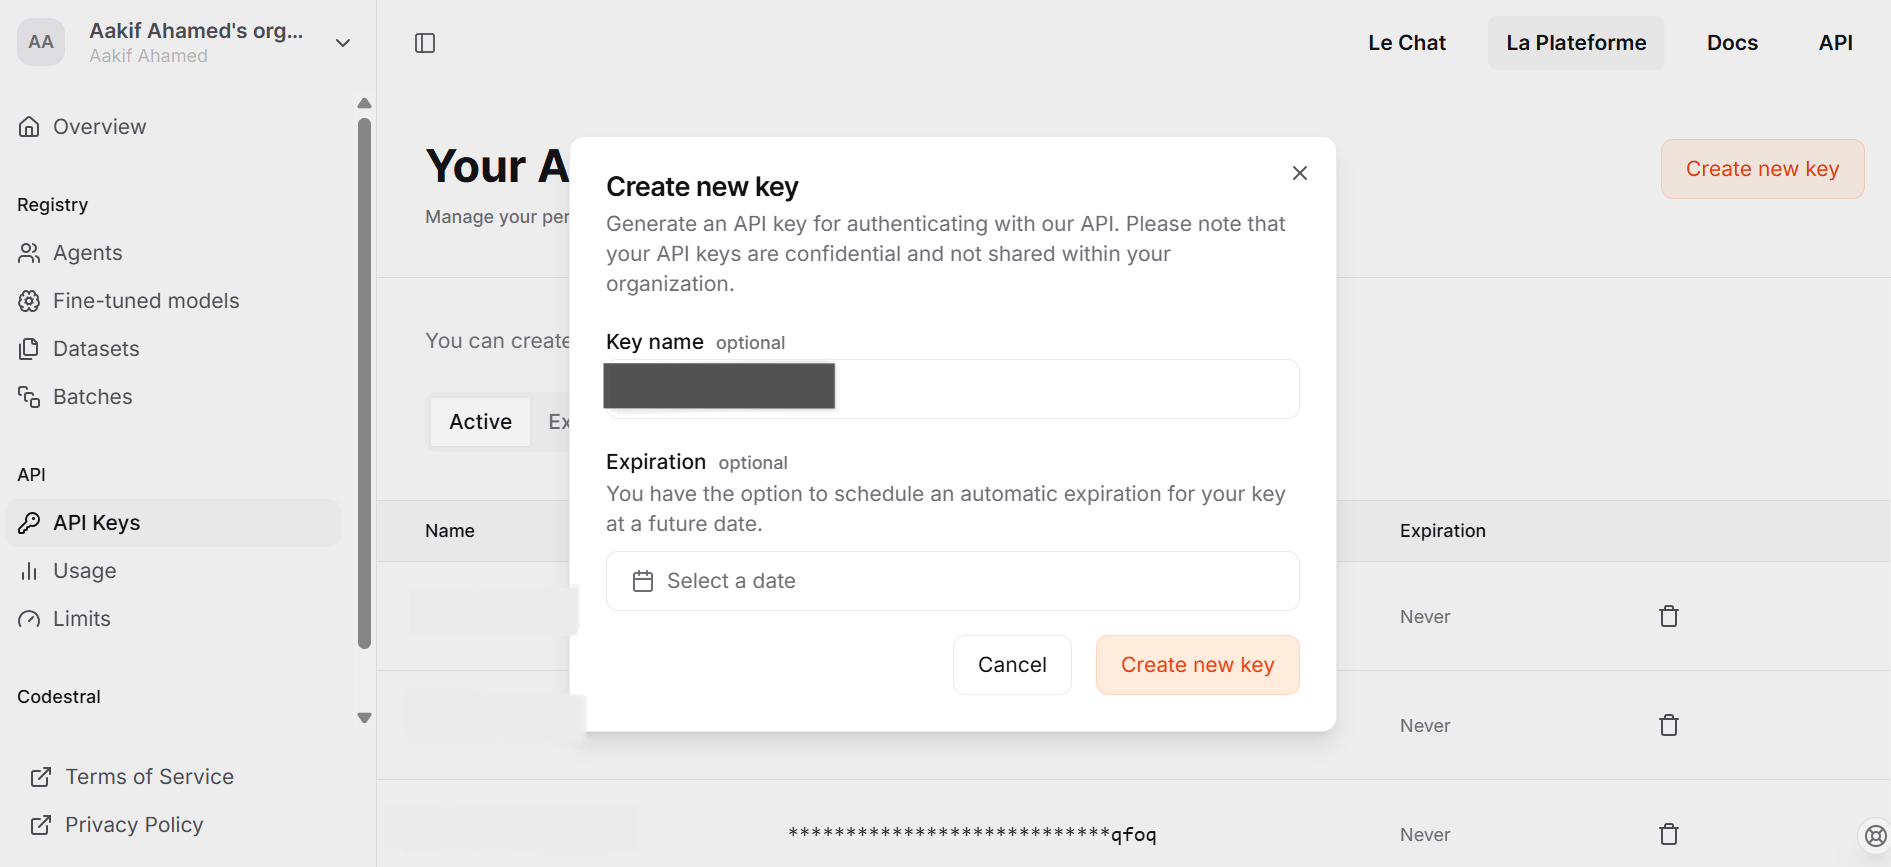Click the calendar icon in the Expiration field
The image size is (1891, 867).
tap(643, 580)
